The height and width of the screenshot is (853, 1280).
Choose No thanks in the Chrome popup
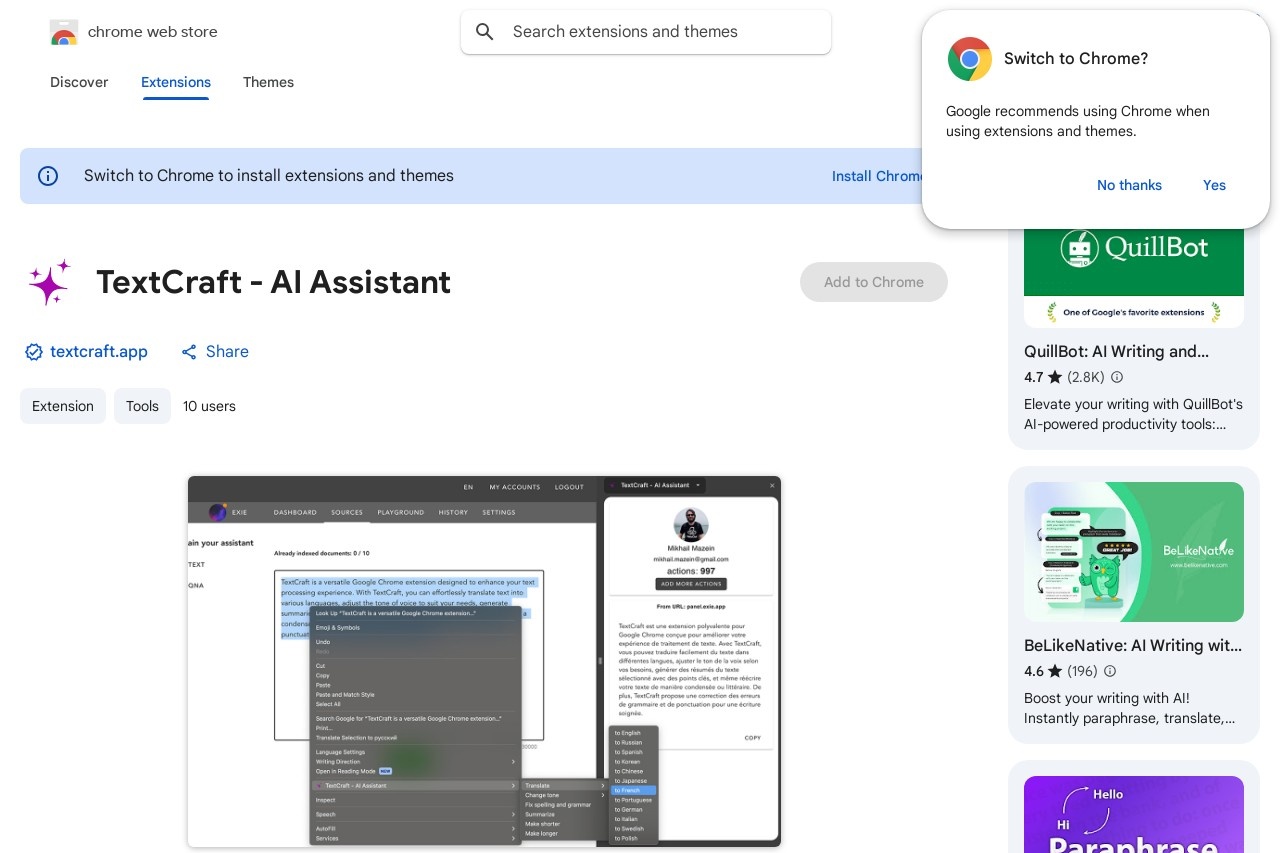point(1129,185)
